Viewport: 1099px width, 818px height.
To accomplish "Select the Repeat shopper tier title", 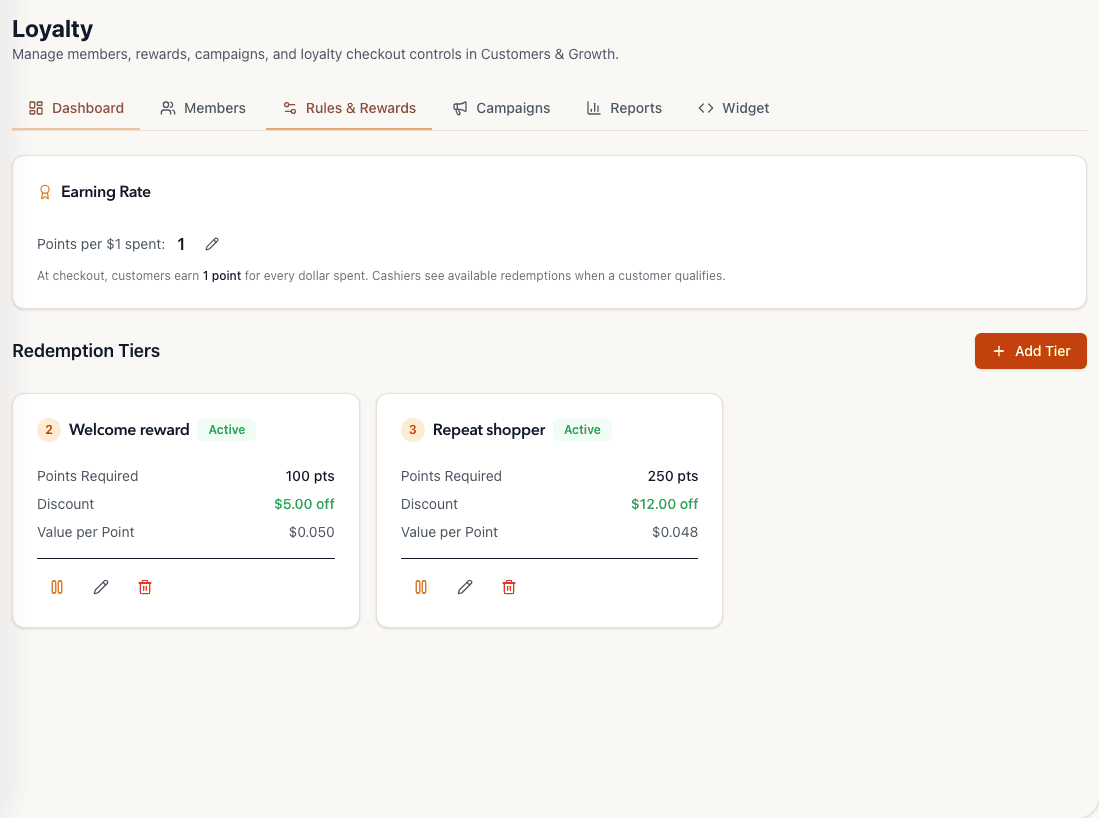I will click(489, 430).
